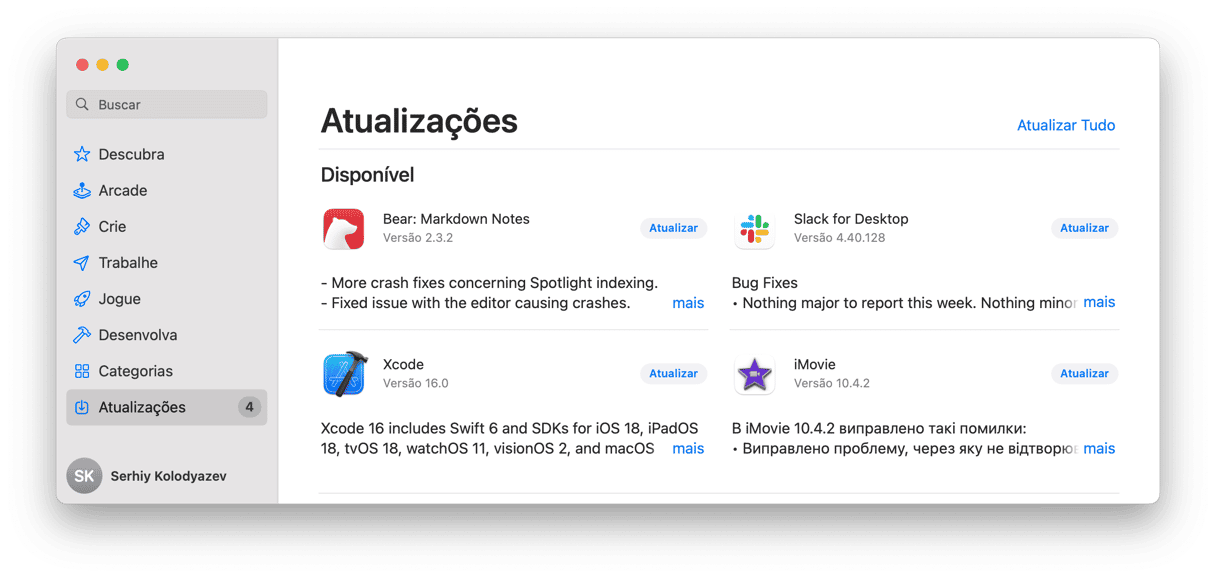1216x578 pixels.
Task: Select the Jogue rocket icon
Action: click(x=82, y=299)
